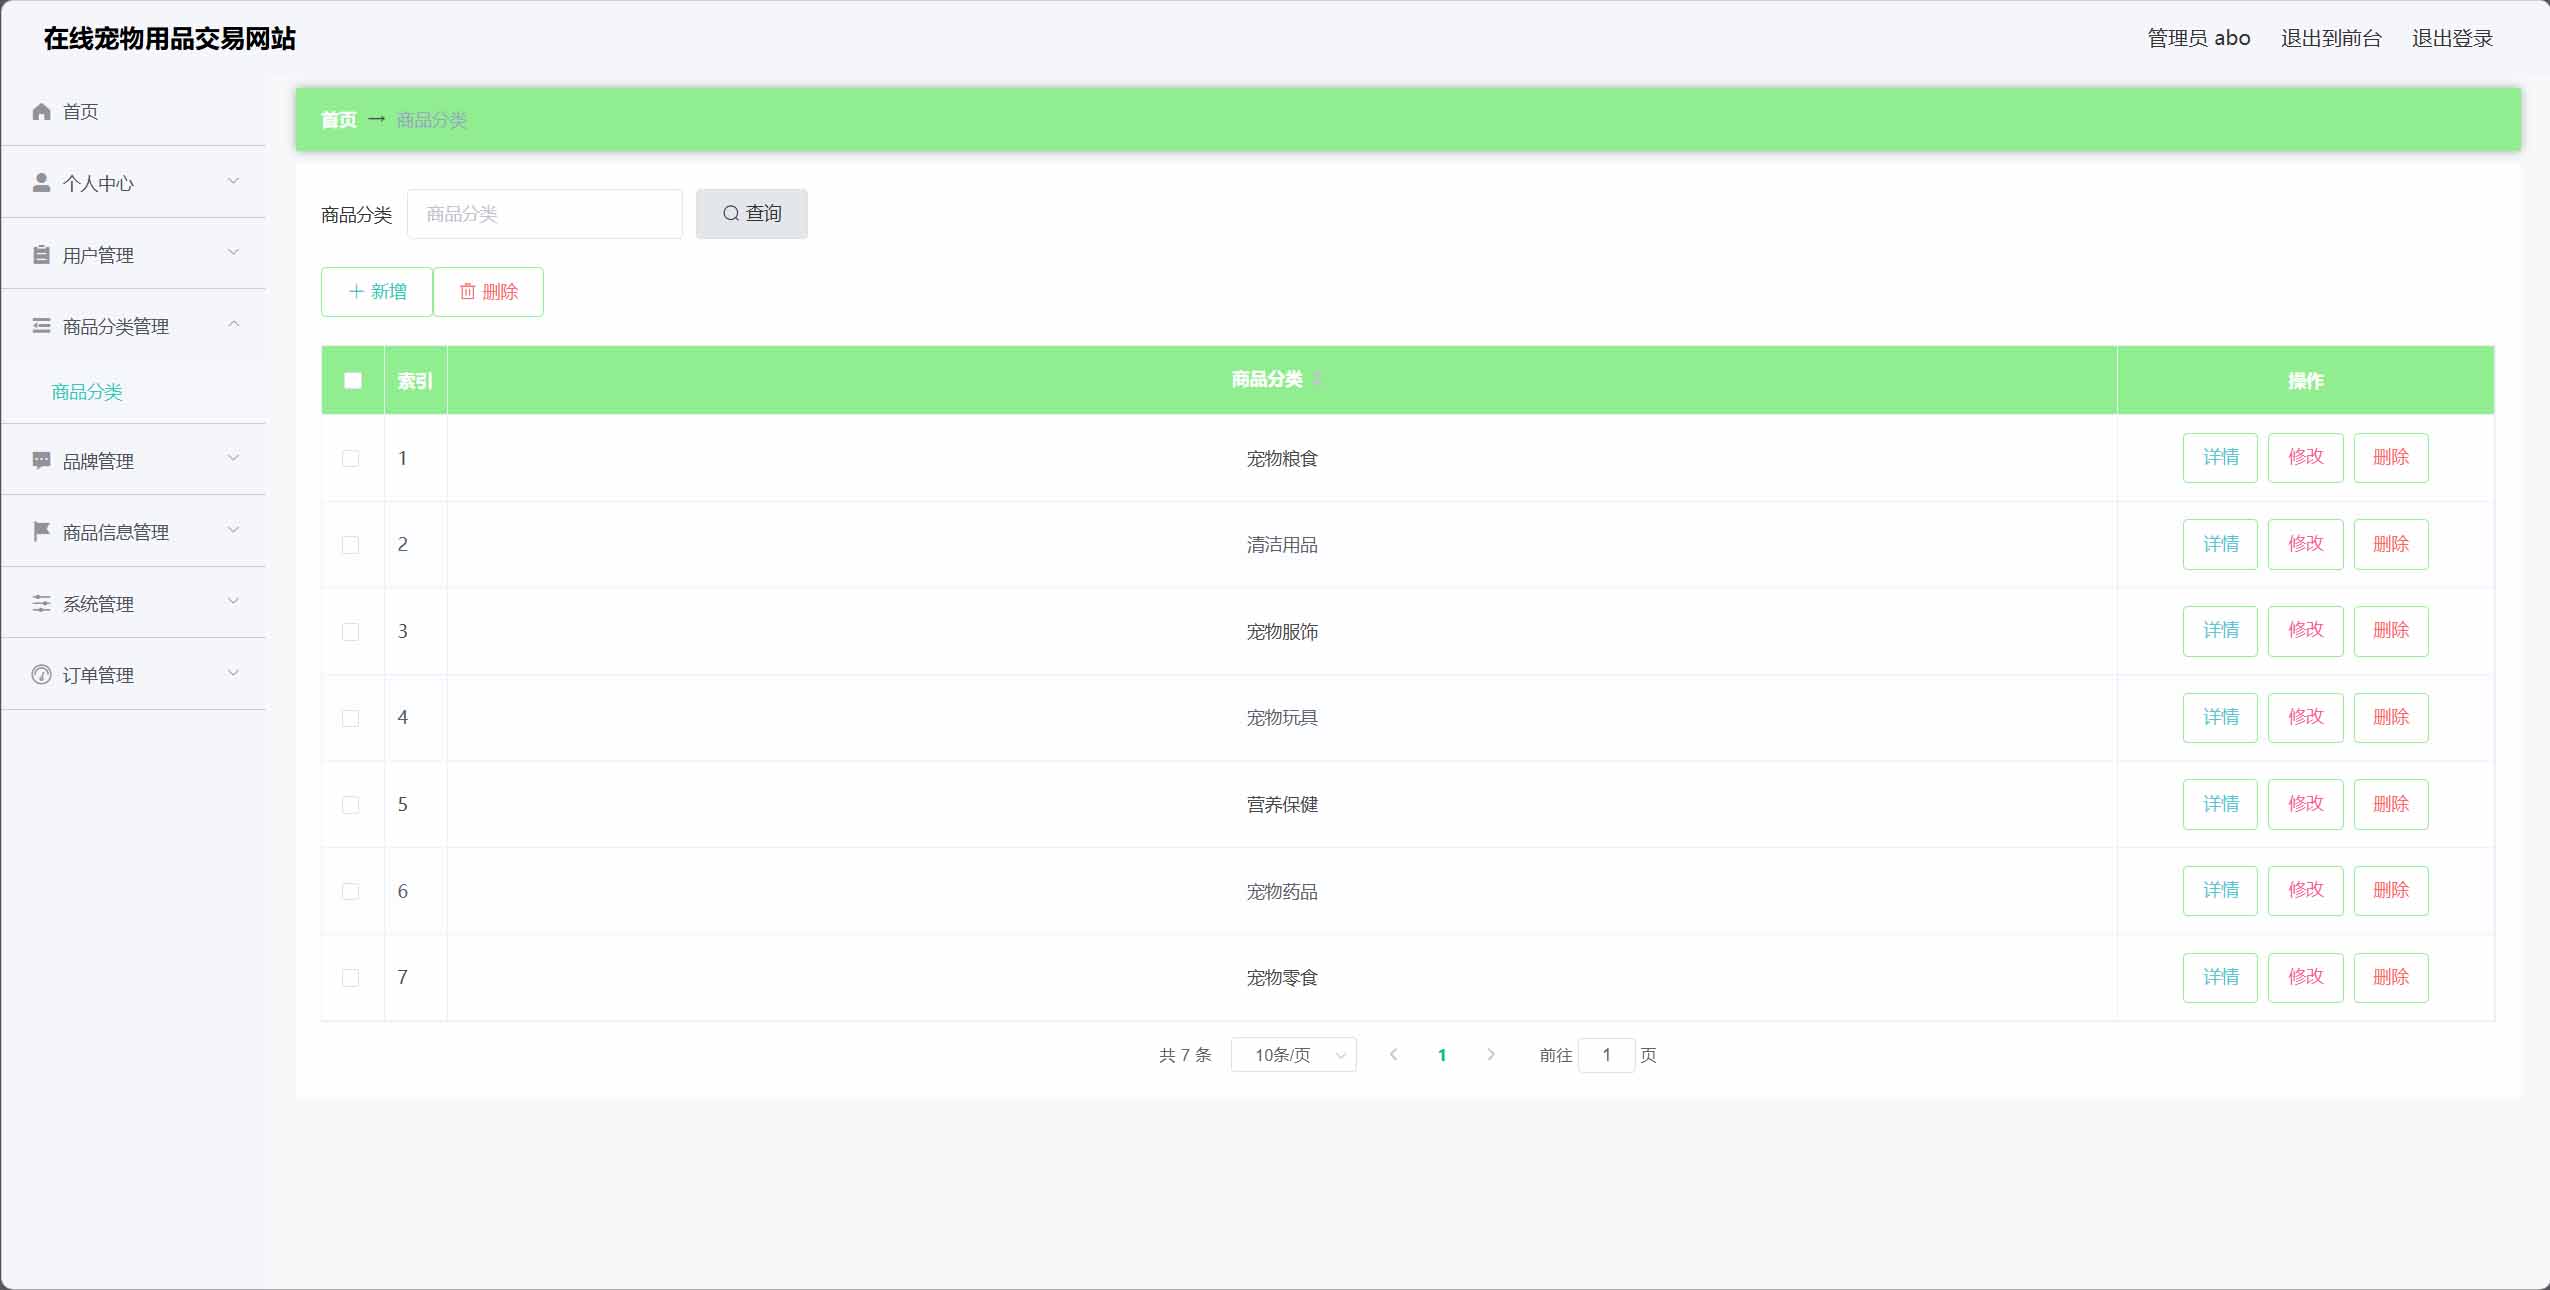The height and width of the screenshot is (1290, 2550).
Task: View 详情 for 宠物粮食
Action: tap(2220, 458)
